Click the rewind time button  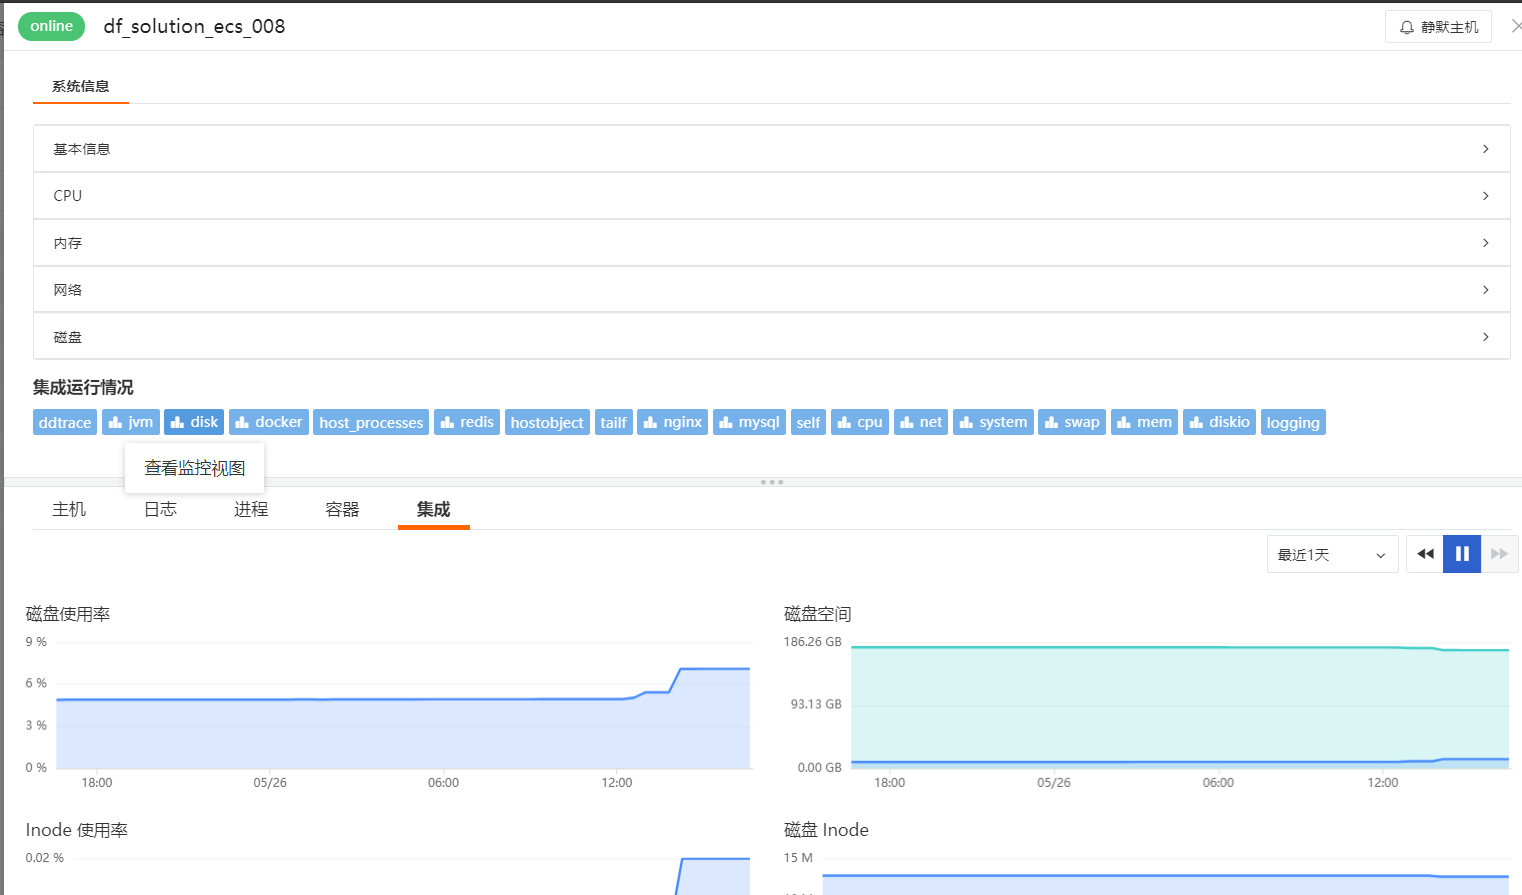click(x=1425, y=554)
